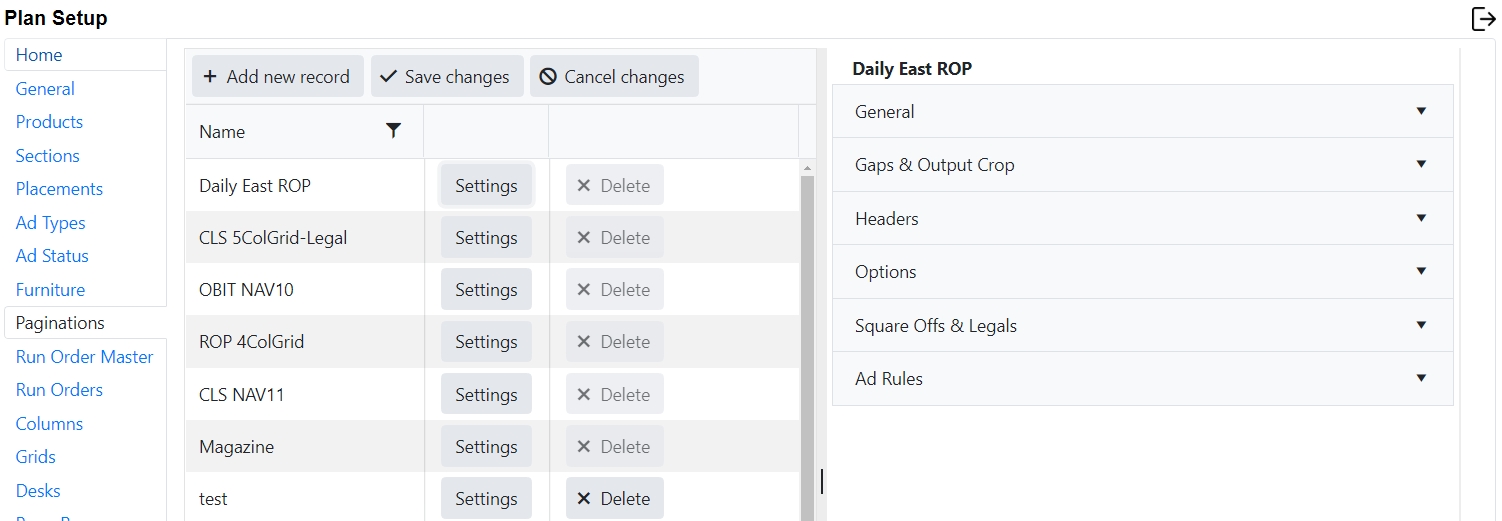Image resolution: width=1502 pixels, height=521 pixels.
Task: Expand Square Offs & Legals section
Action: point(1142,326)
